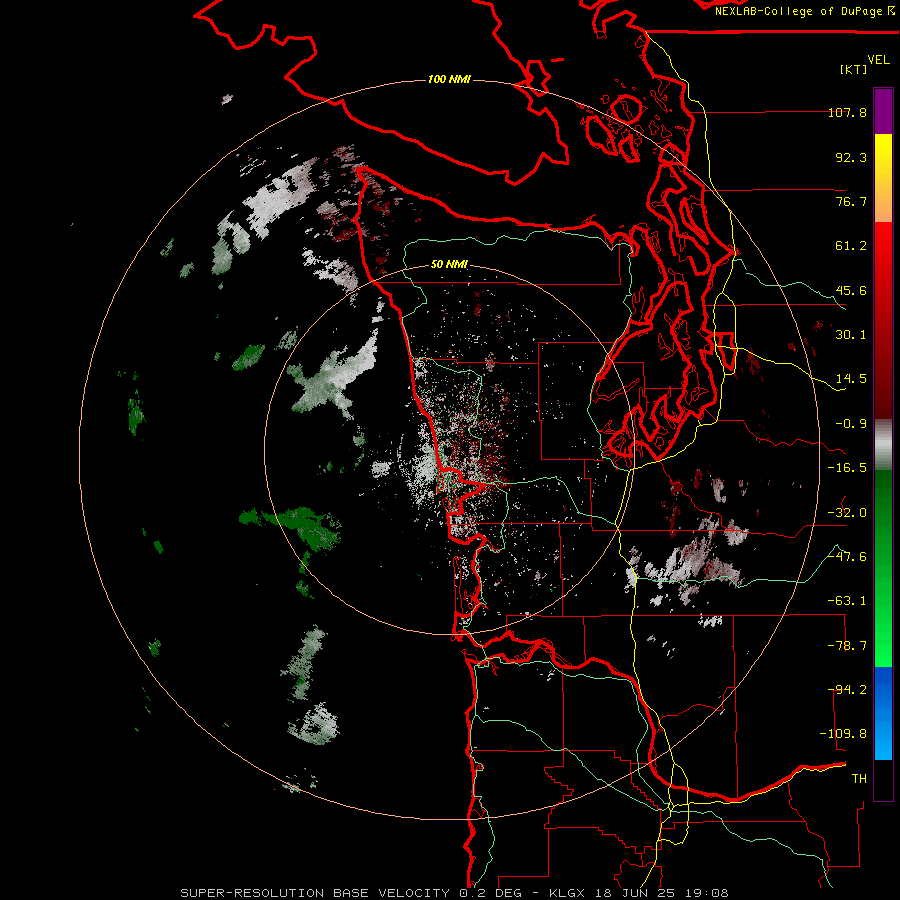Image resolution: width=900 pixels, height=900 pixels.
Task: Click the 14.5 legend value
Action: click(851, 379)
